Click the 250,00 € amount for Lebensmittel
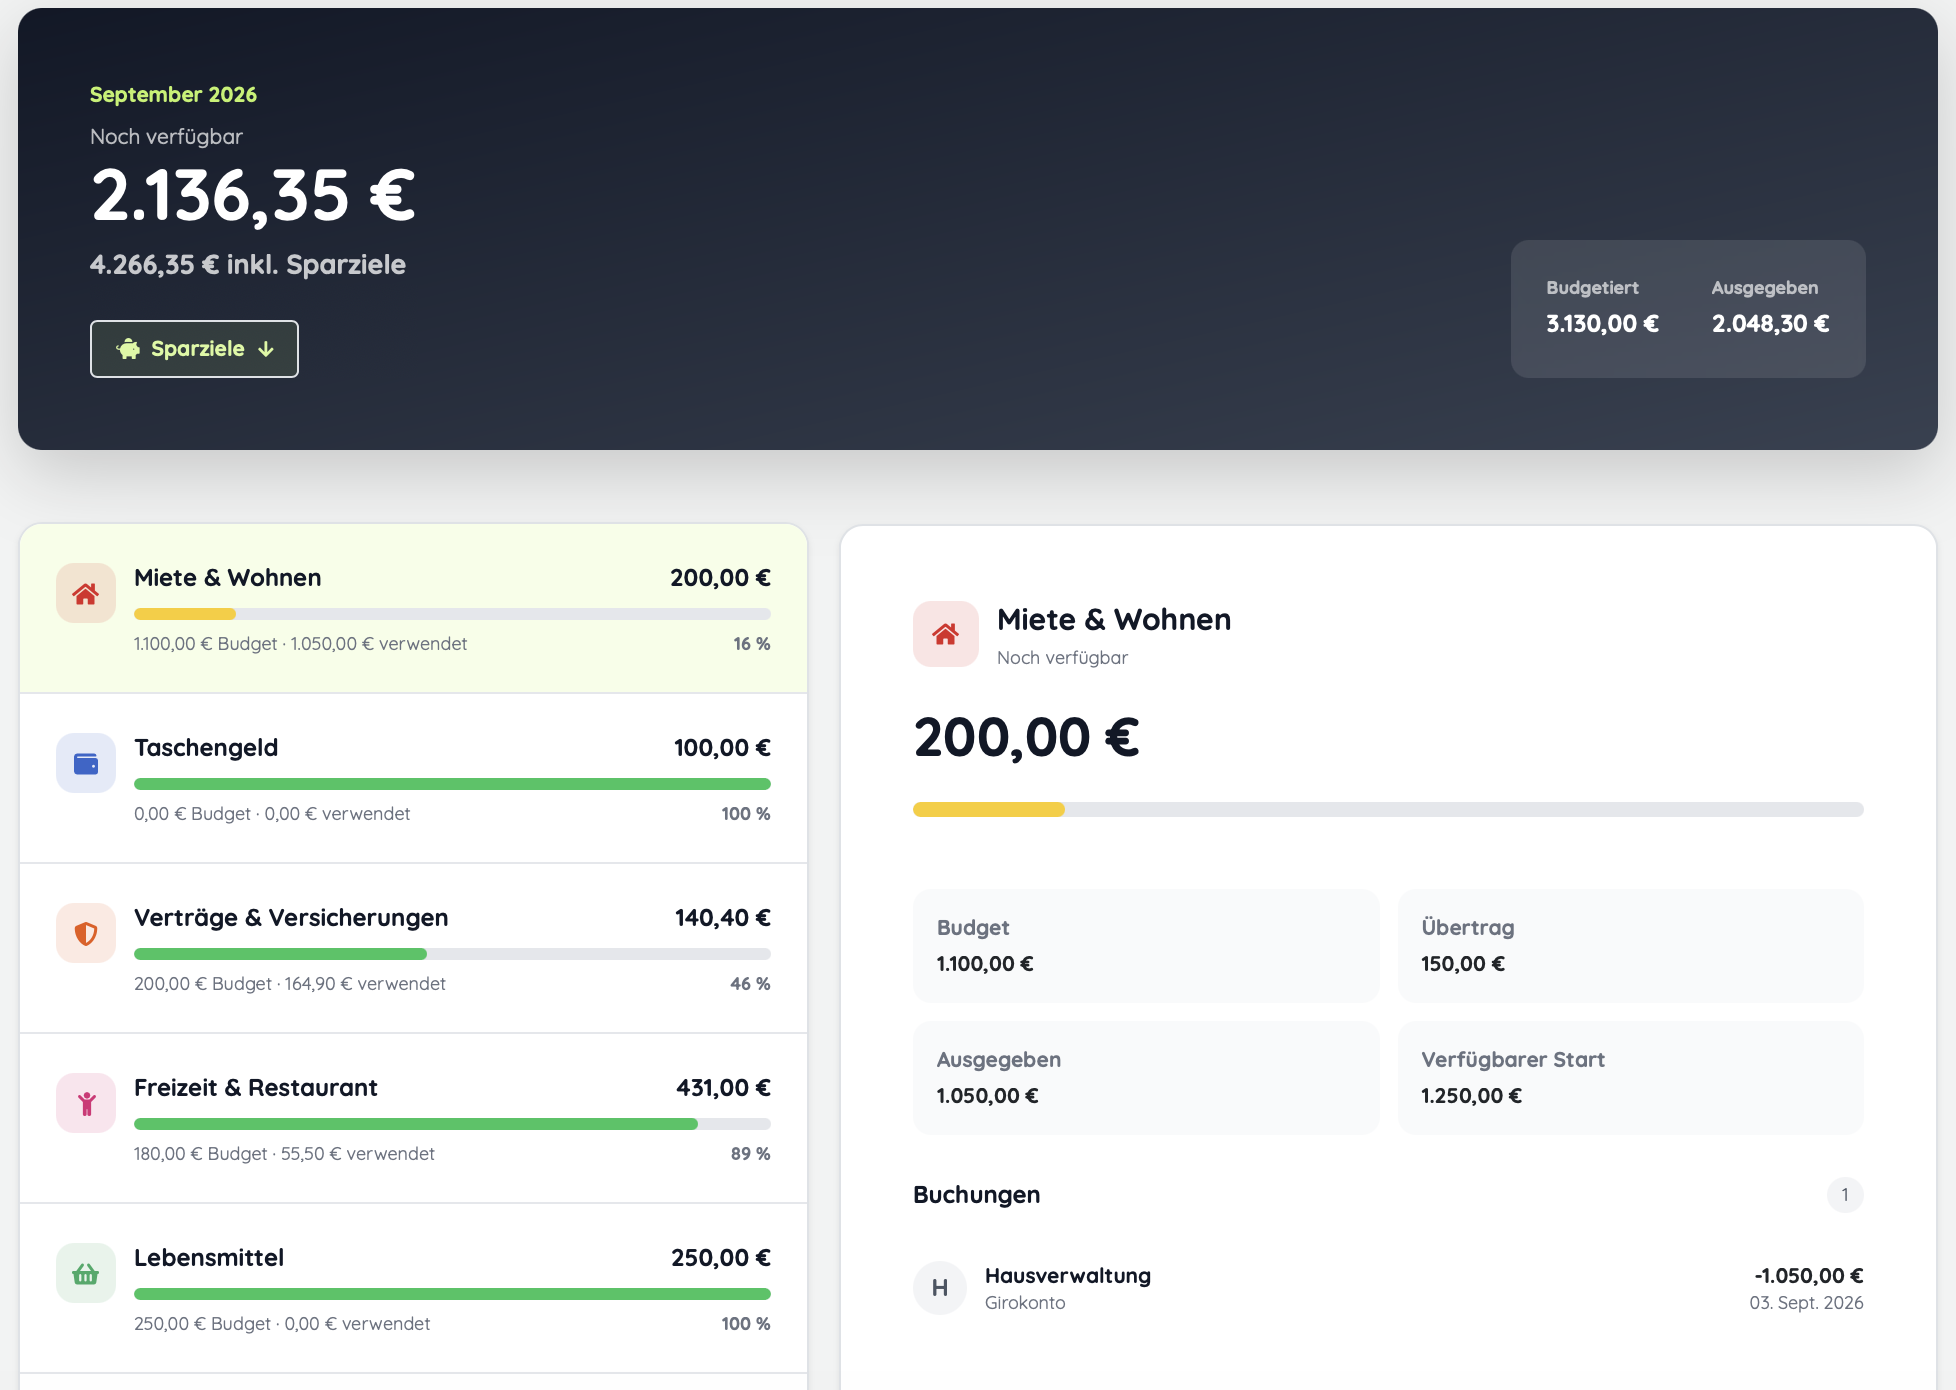1956x1390 pixels. (x=721, y=1258)
